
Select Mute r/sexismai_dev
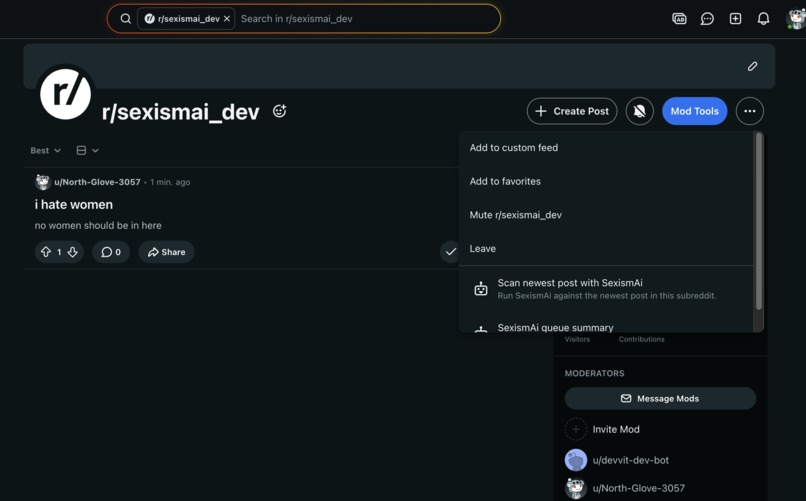[x=606, y=215]
